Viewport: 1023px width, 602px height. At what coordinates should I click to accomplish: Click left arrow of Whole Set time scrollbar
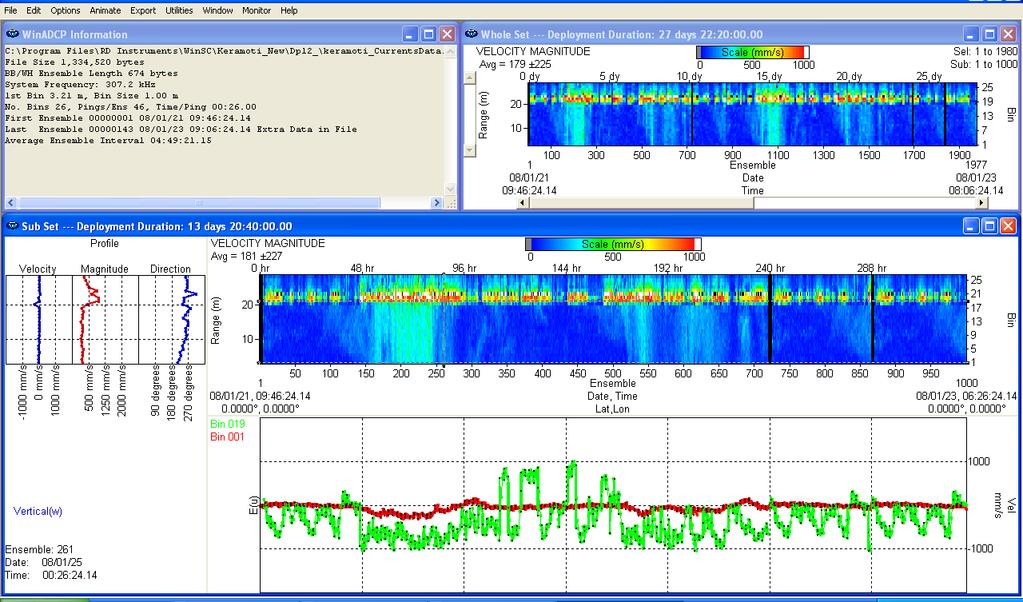click(x=522, y=203)
